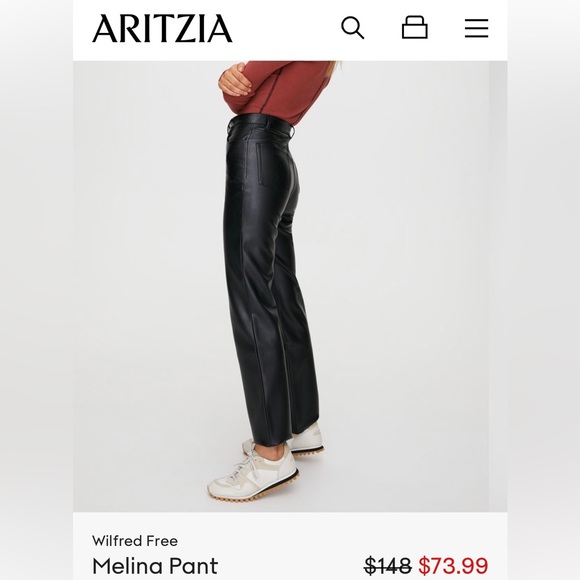Tap the rear sneaker behind the pant hem

306,437
